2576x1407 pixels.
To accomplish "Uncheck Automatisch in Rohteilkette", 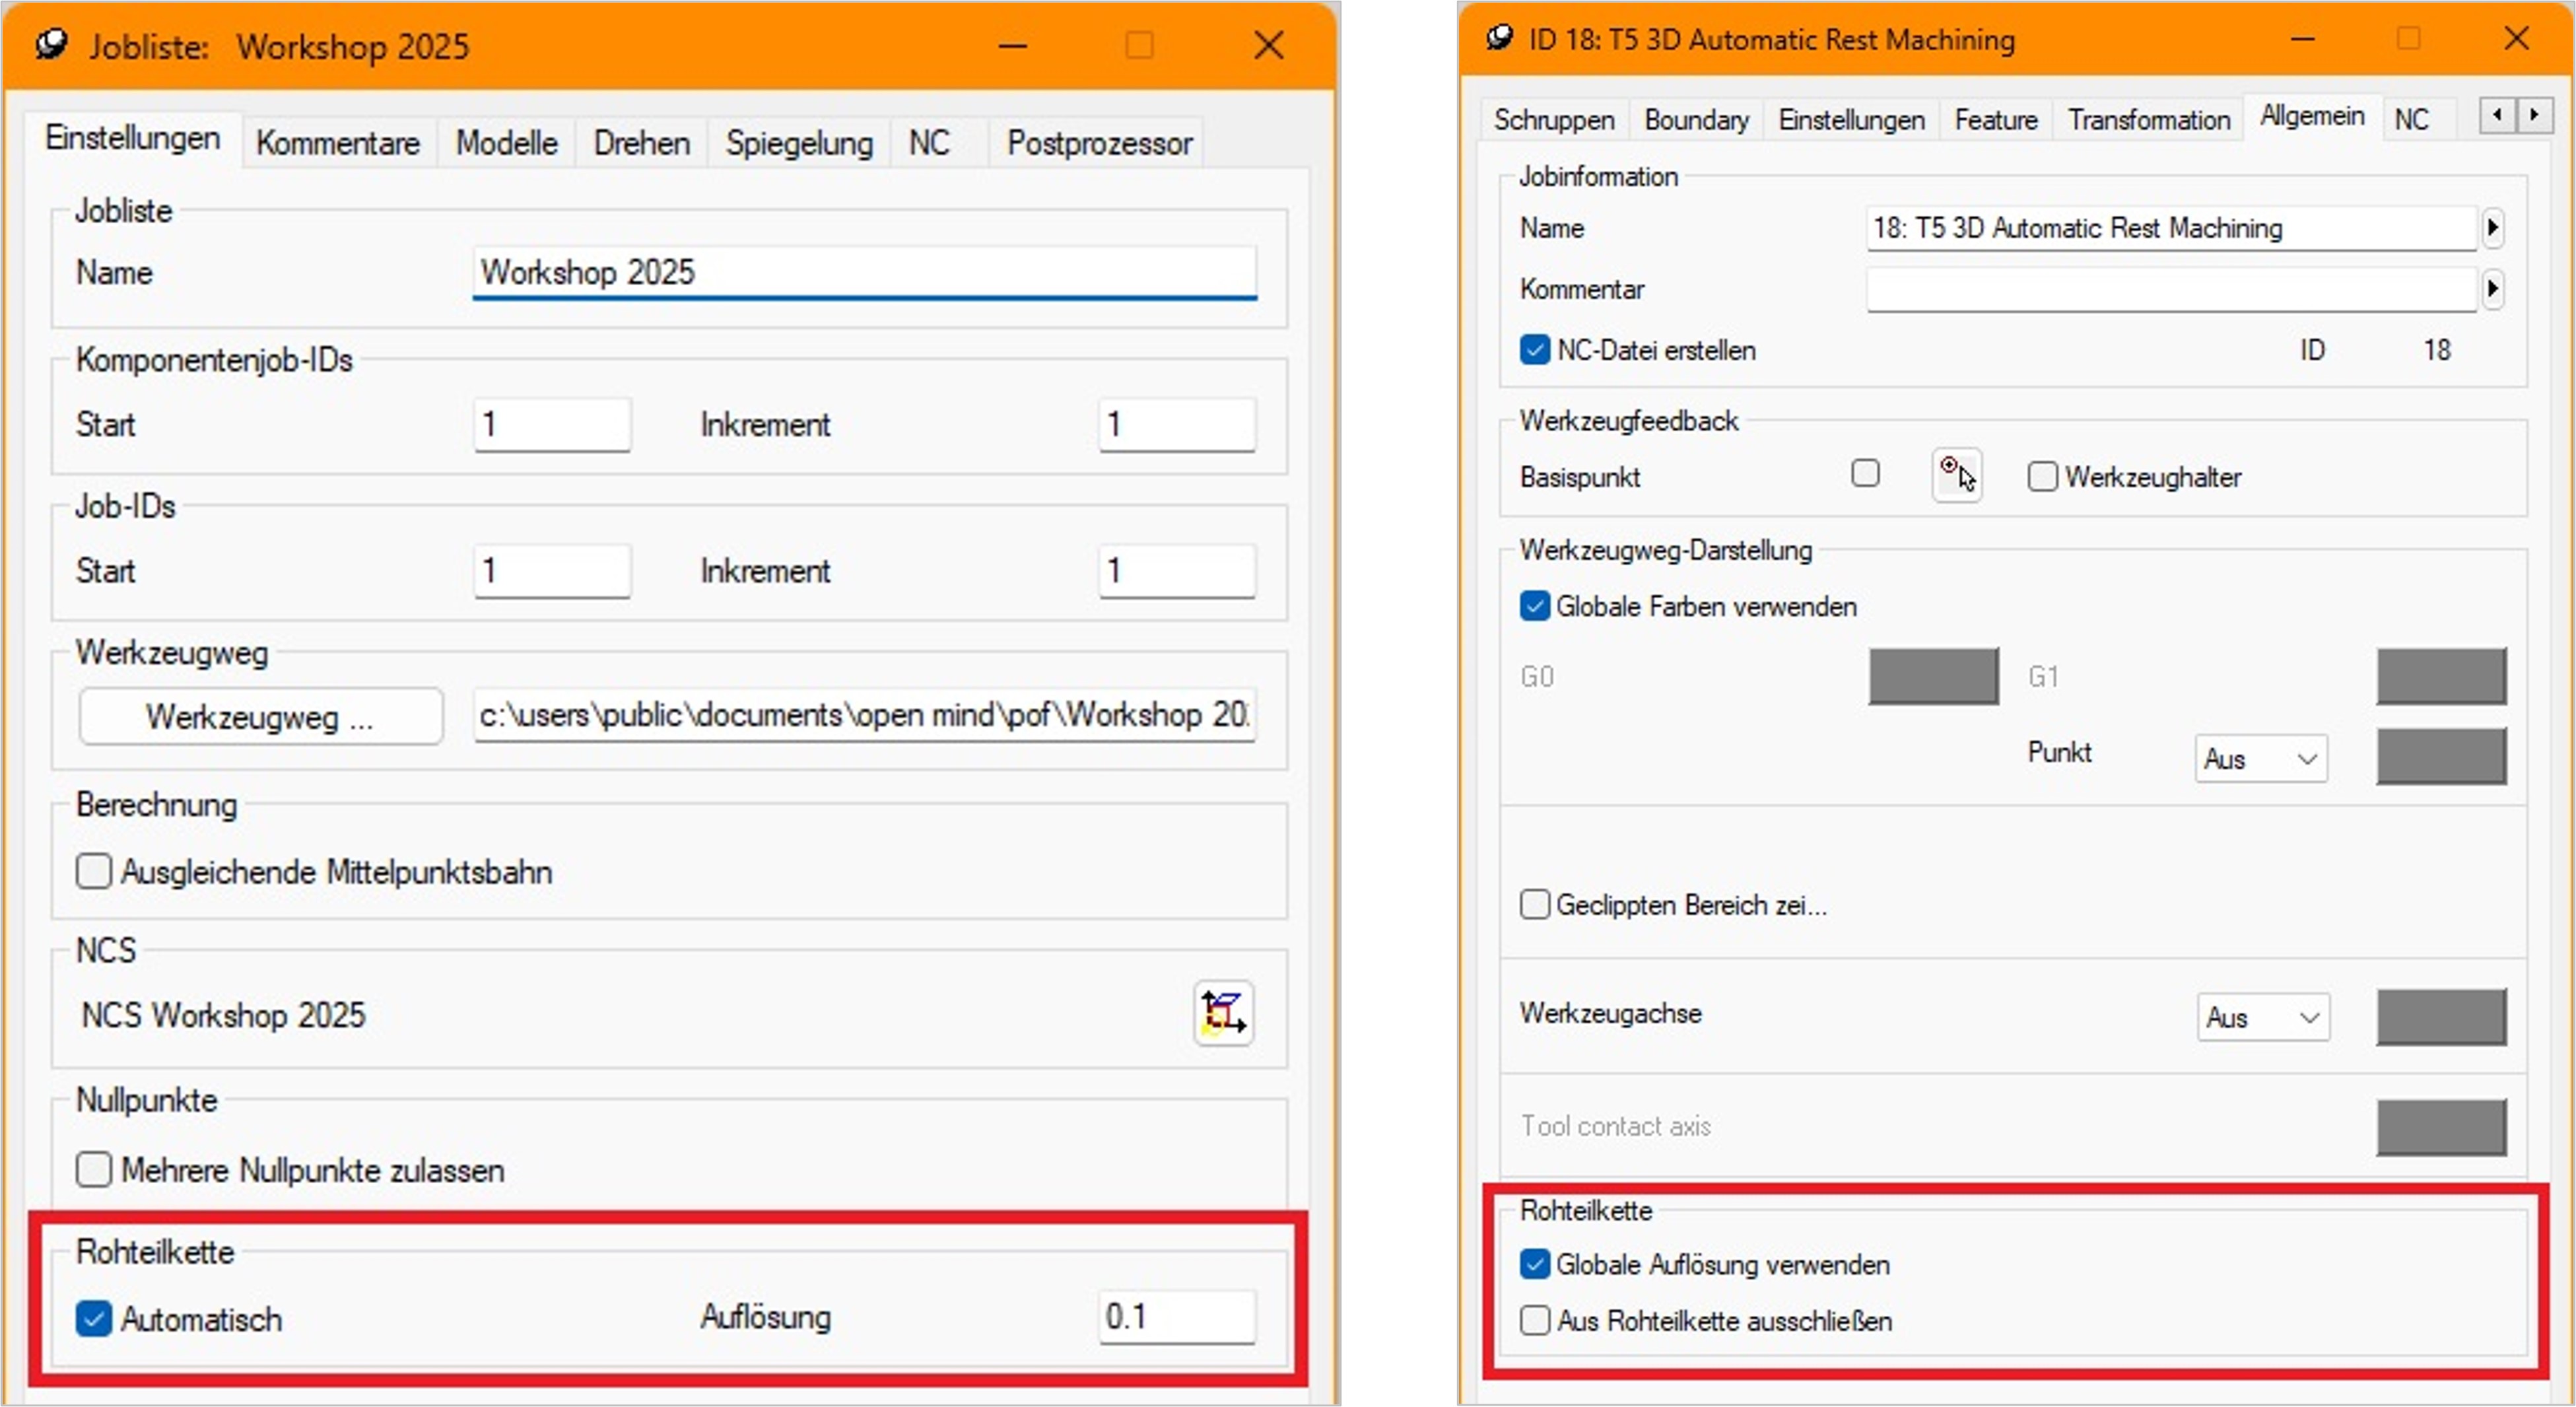I will (x=94, y=1319).
